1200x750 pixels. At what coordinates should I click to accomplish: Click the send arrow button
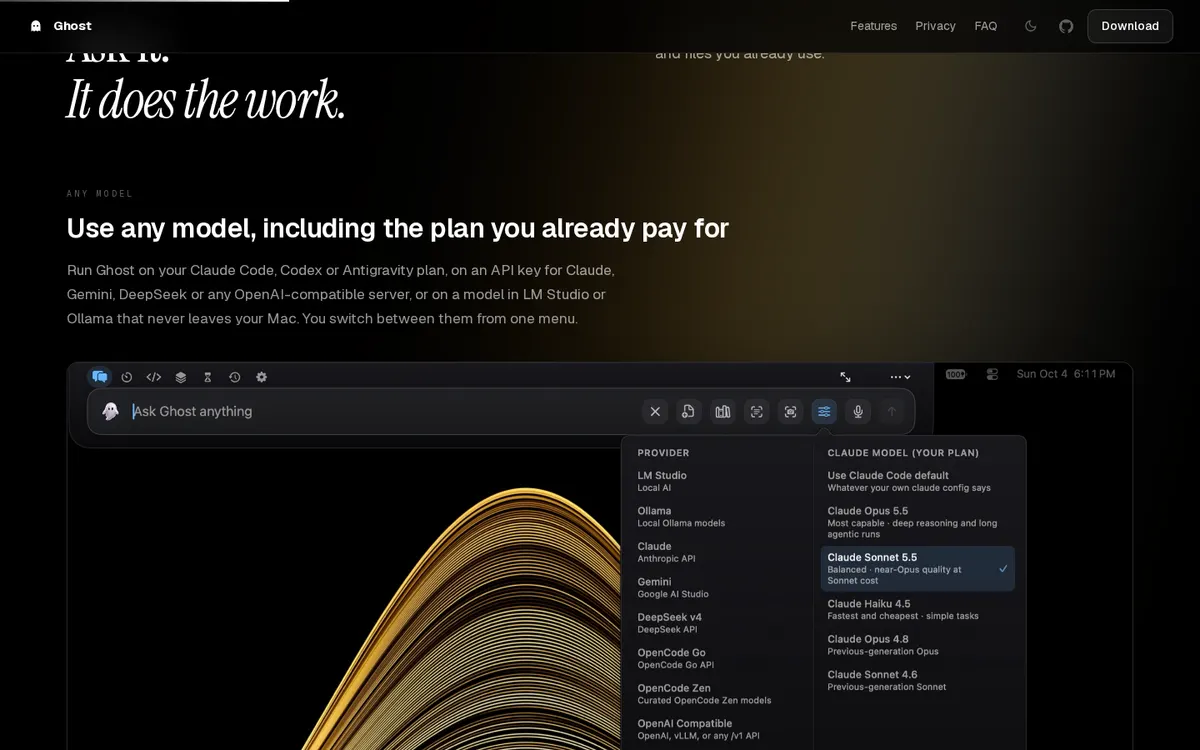[x=892, y=411]
